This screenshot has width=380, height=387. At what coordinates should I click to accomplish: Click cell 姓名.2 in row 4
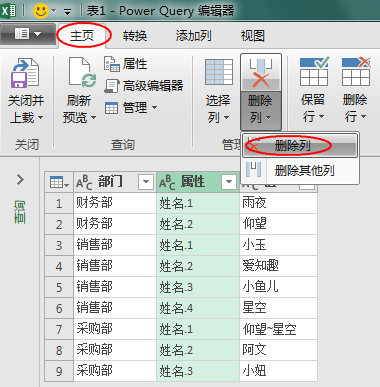click(198, 266)
